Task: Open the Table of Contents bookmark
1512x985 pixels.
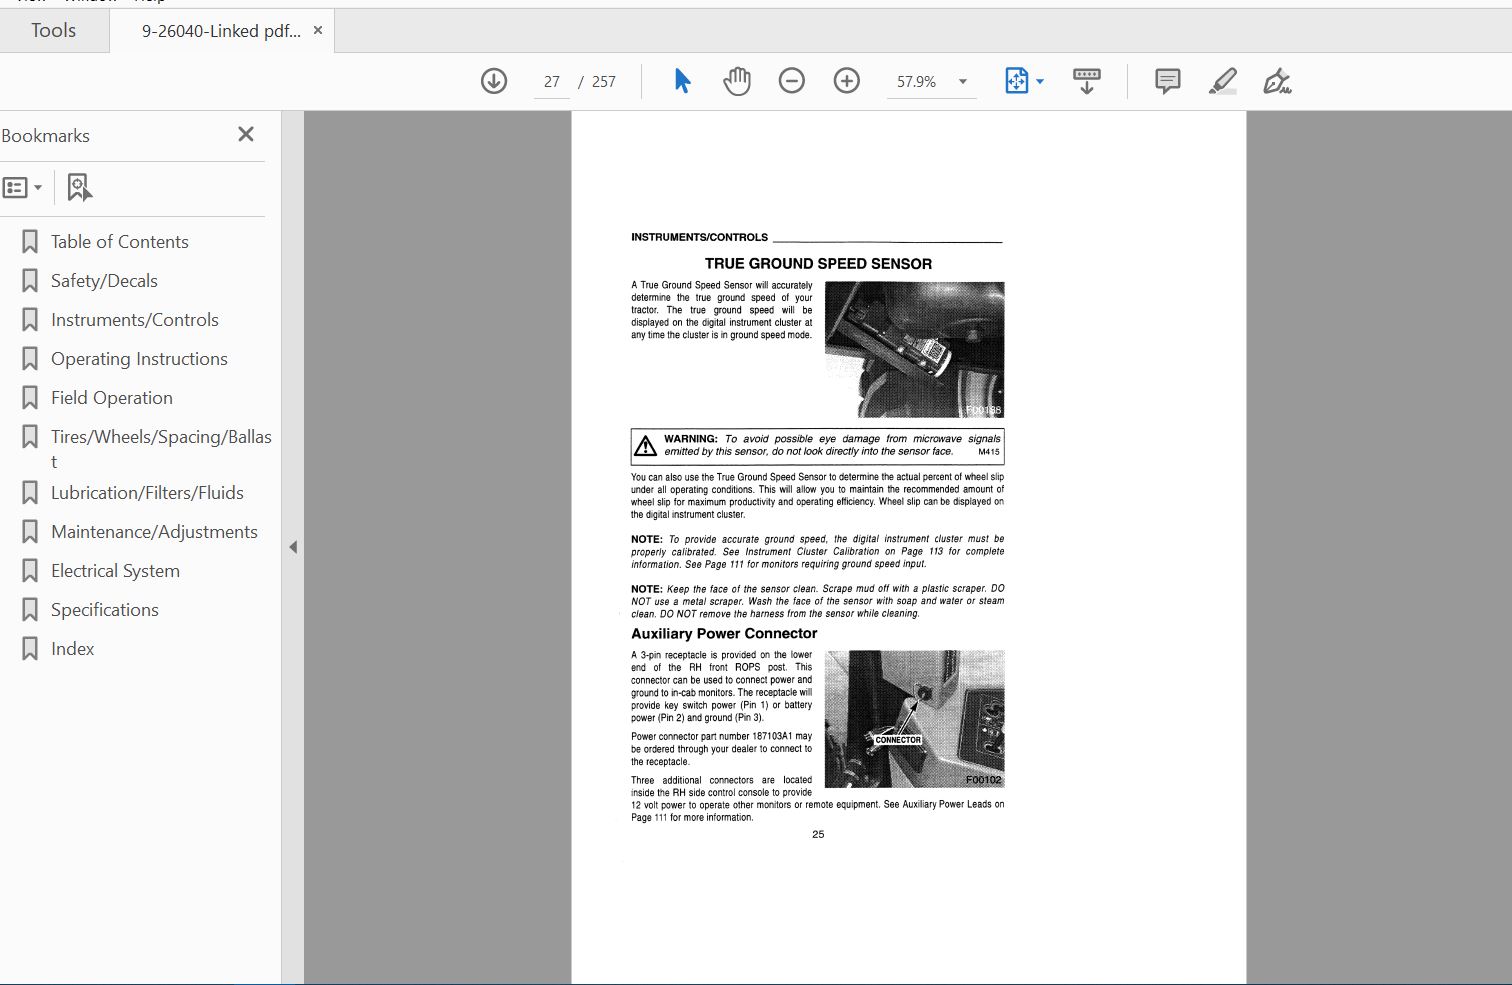Action: click(119, 242)
